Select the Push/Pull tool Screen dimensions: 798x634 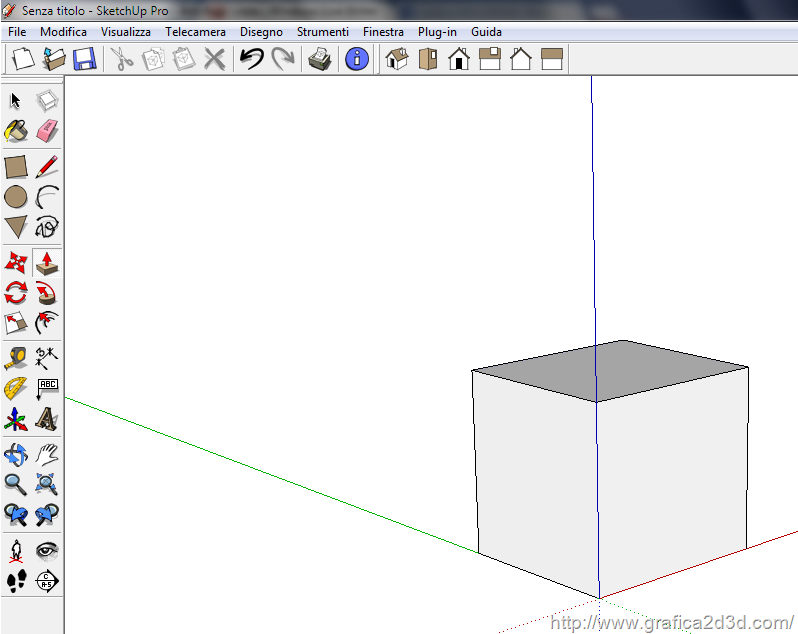[x=47, y=263]
